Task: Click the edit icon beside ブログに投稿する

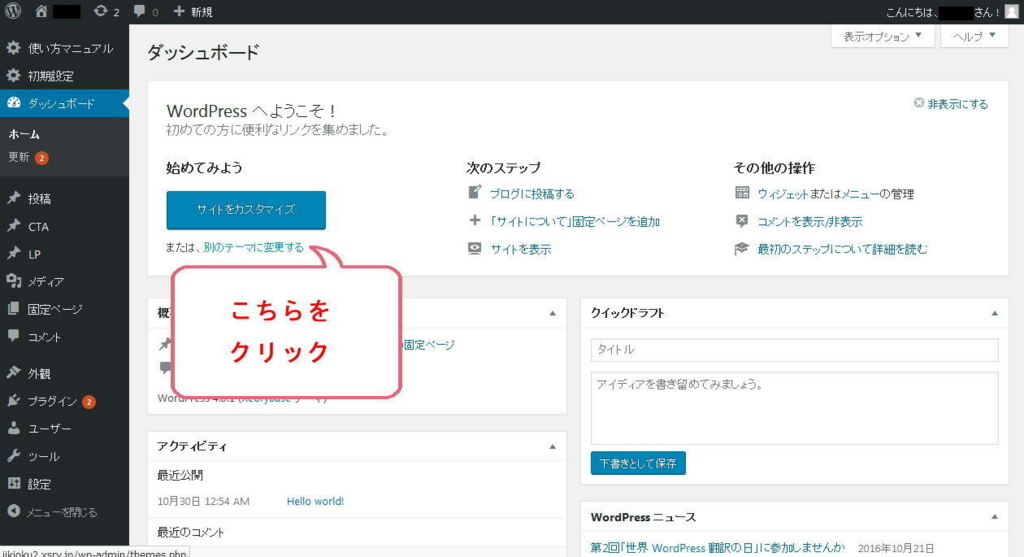Action: (475, 193)
